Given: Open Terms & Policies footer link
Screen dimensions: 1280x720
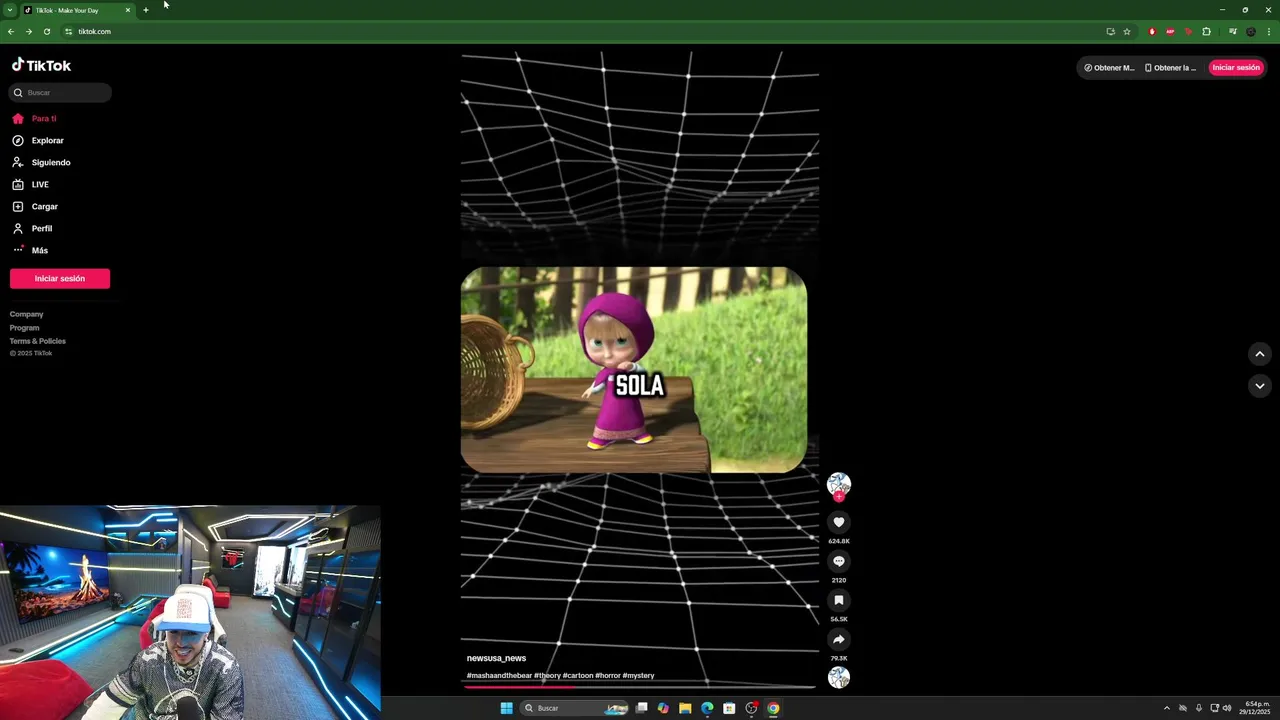Looking at the screenshot, I should tap(38, 341).
